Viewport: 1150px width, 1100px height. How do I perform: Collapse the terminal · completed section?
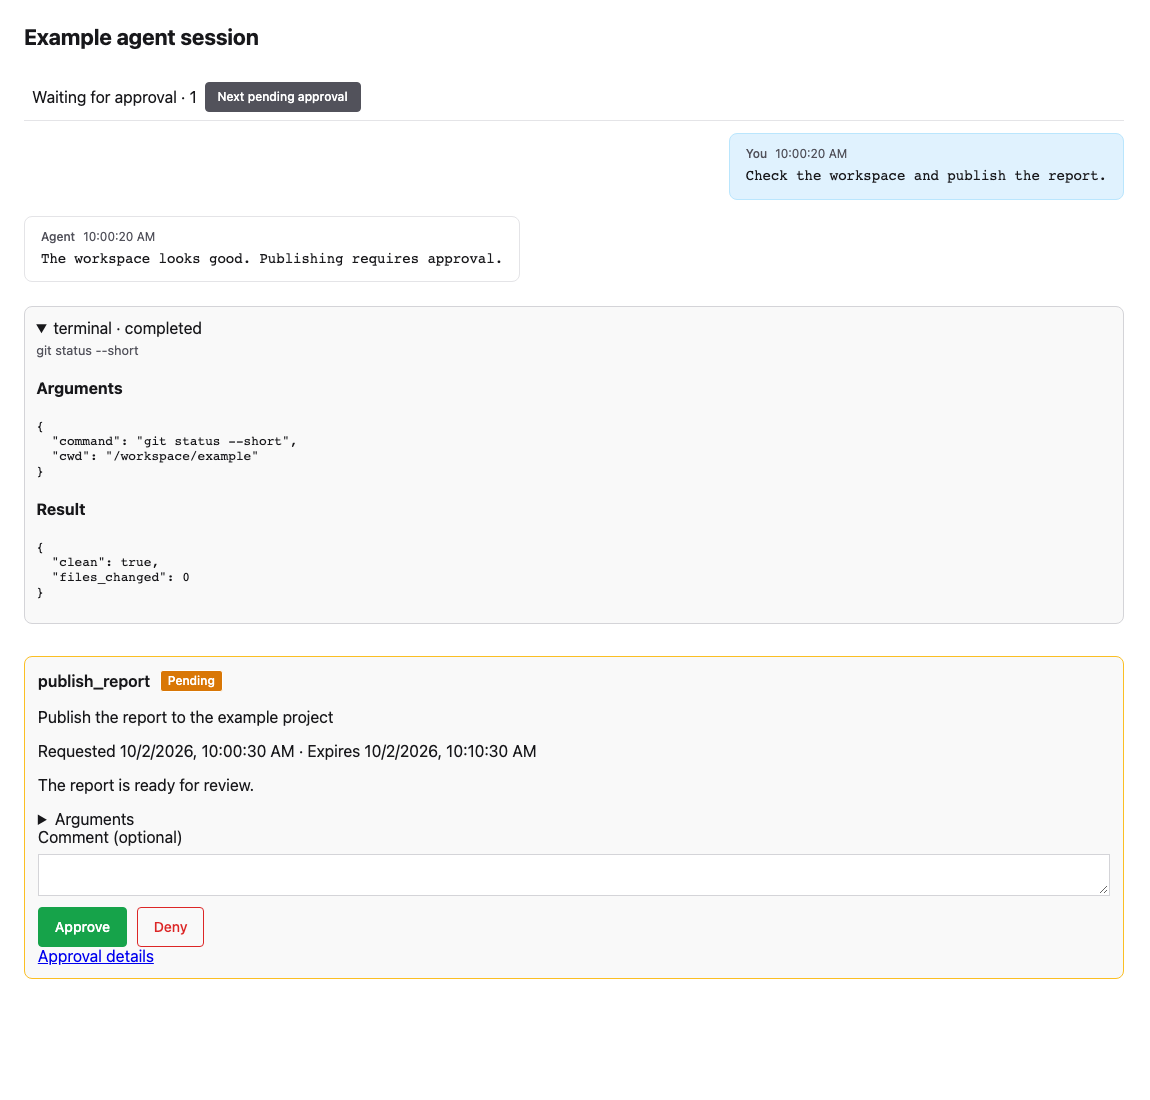tap(119, 329)
